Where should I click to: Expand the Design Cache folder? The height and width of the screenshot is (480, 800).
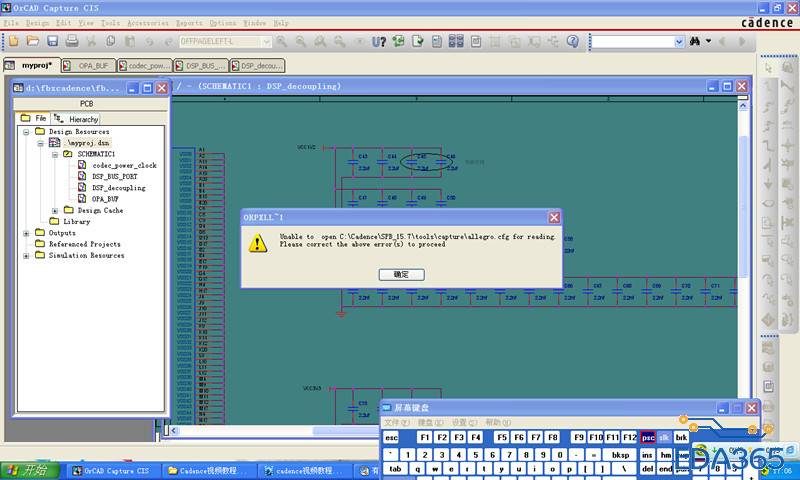coord(55,210)
